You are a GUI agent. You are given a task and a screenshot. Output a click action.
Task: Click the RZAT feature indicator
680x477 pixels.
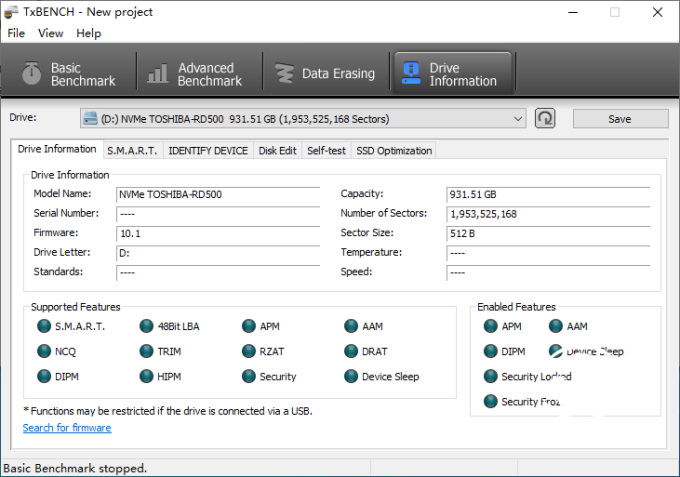tap(248, 351)
